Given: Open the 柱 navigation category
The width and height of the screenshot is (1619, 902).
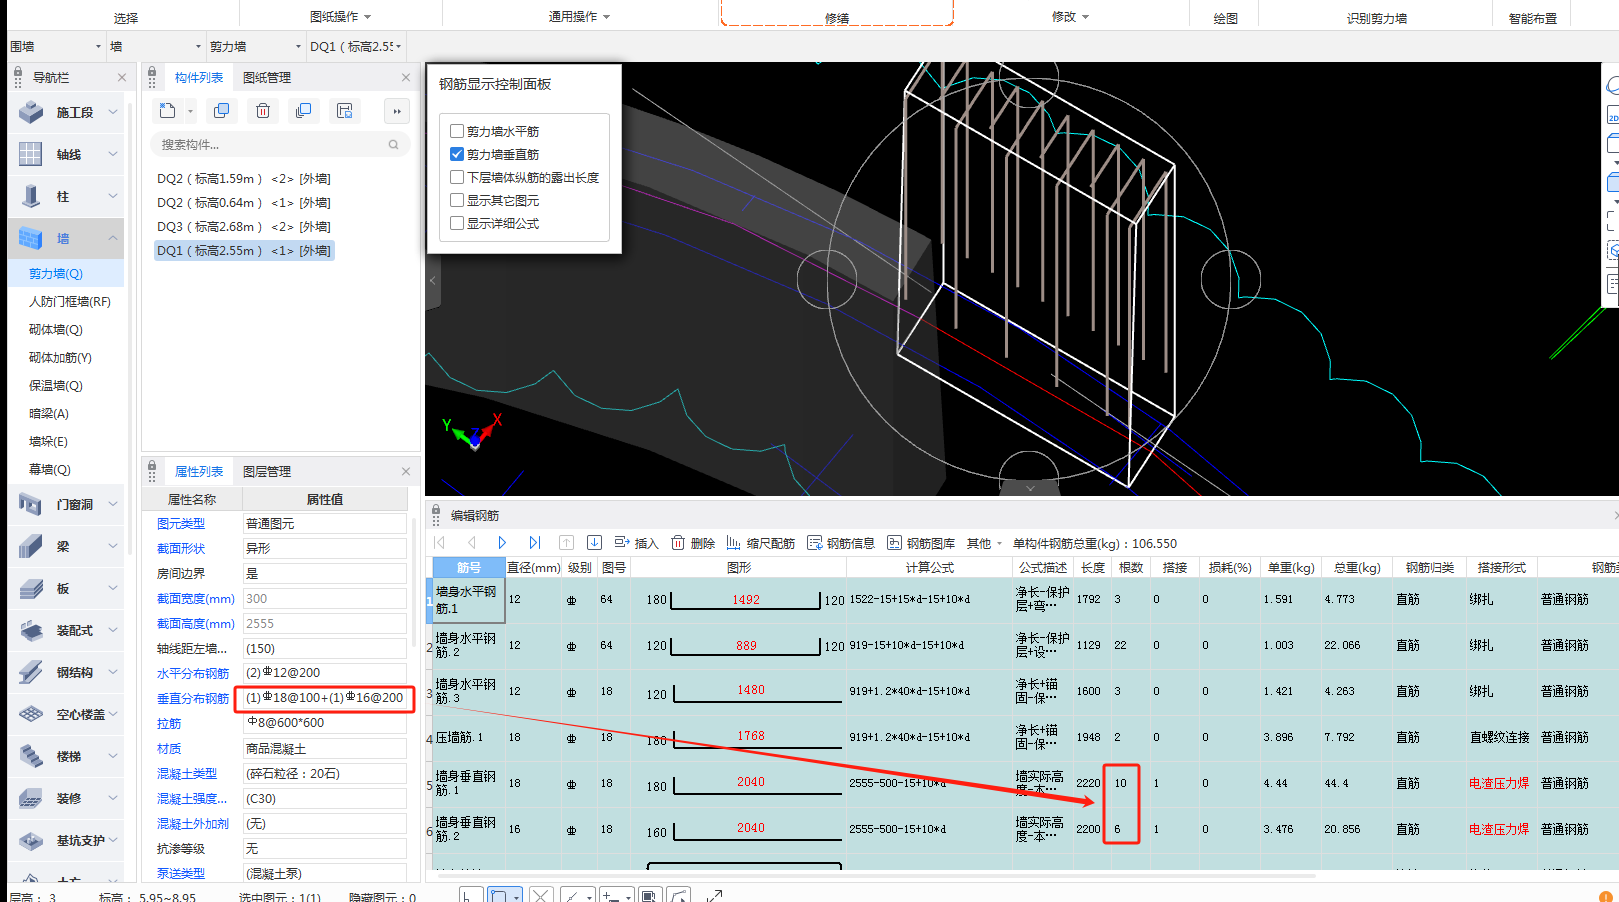Looking at the screenshot, I should coord(66,196).
